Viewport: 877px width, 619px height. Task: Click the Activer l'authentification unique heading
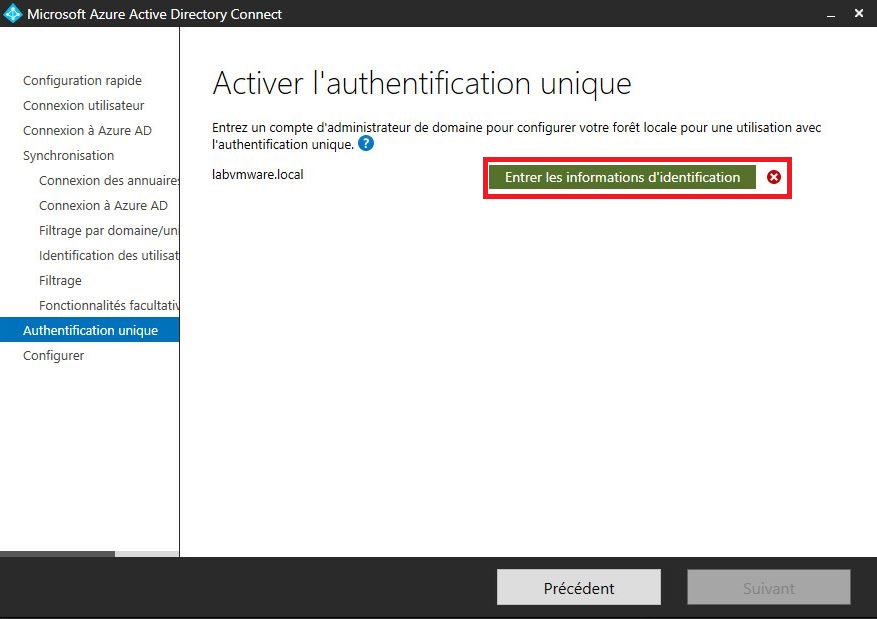pyautogui.click(x=422, y=84)
